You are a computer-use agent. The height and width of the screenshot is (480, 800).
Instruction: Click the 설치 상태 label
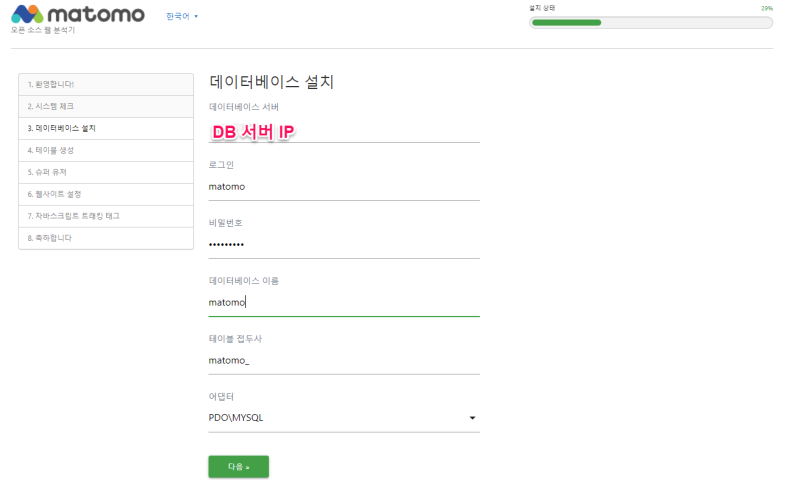point(542,8)
